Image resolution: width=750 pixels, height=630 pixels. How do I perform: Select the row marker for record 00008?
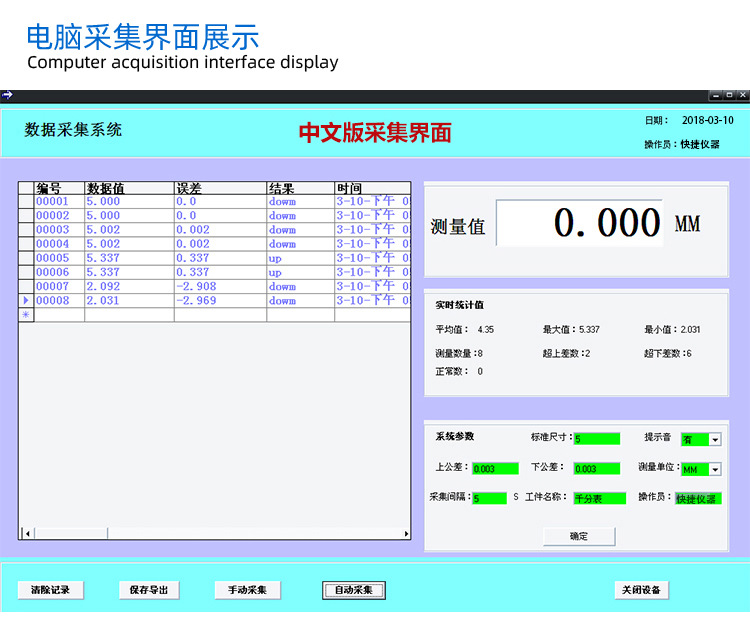tap(26, 300)
